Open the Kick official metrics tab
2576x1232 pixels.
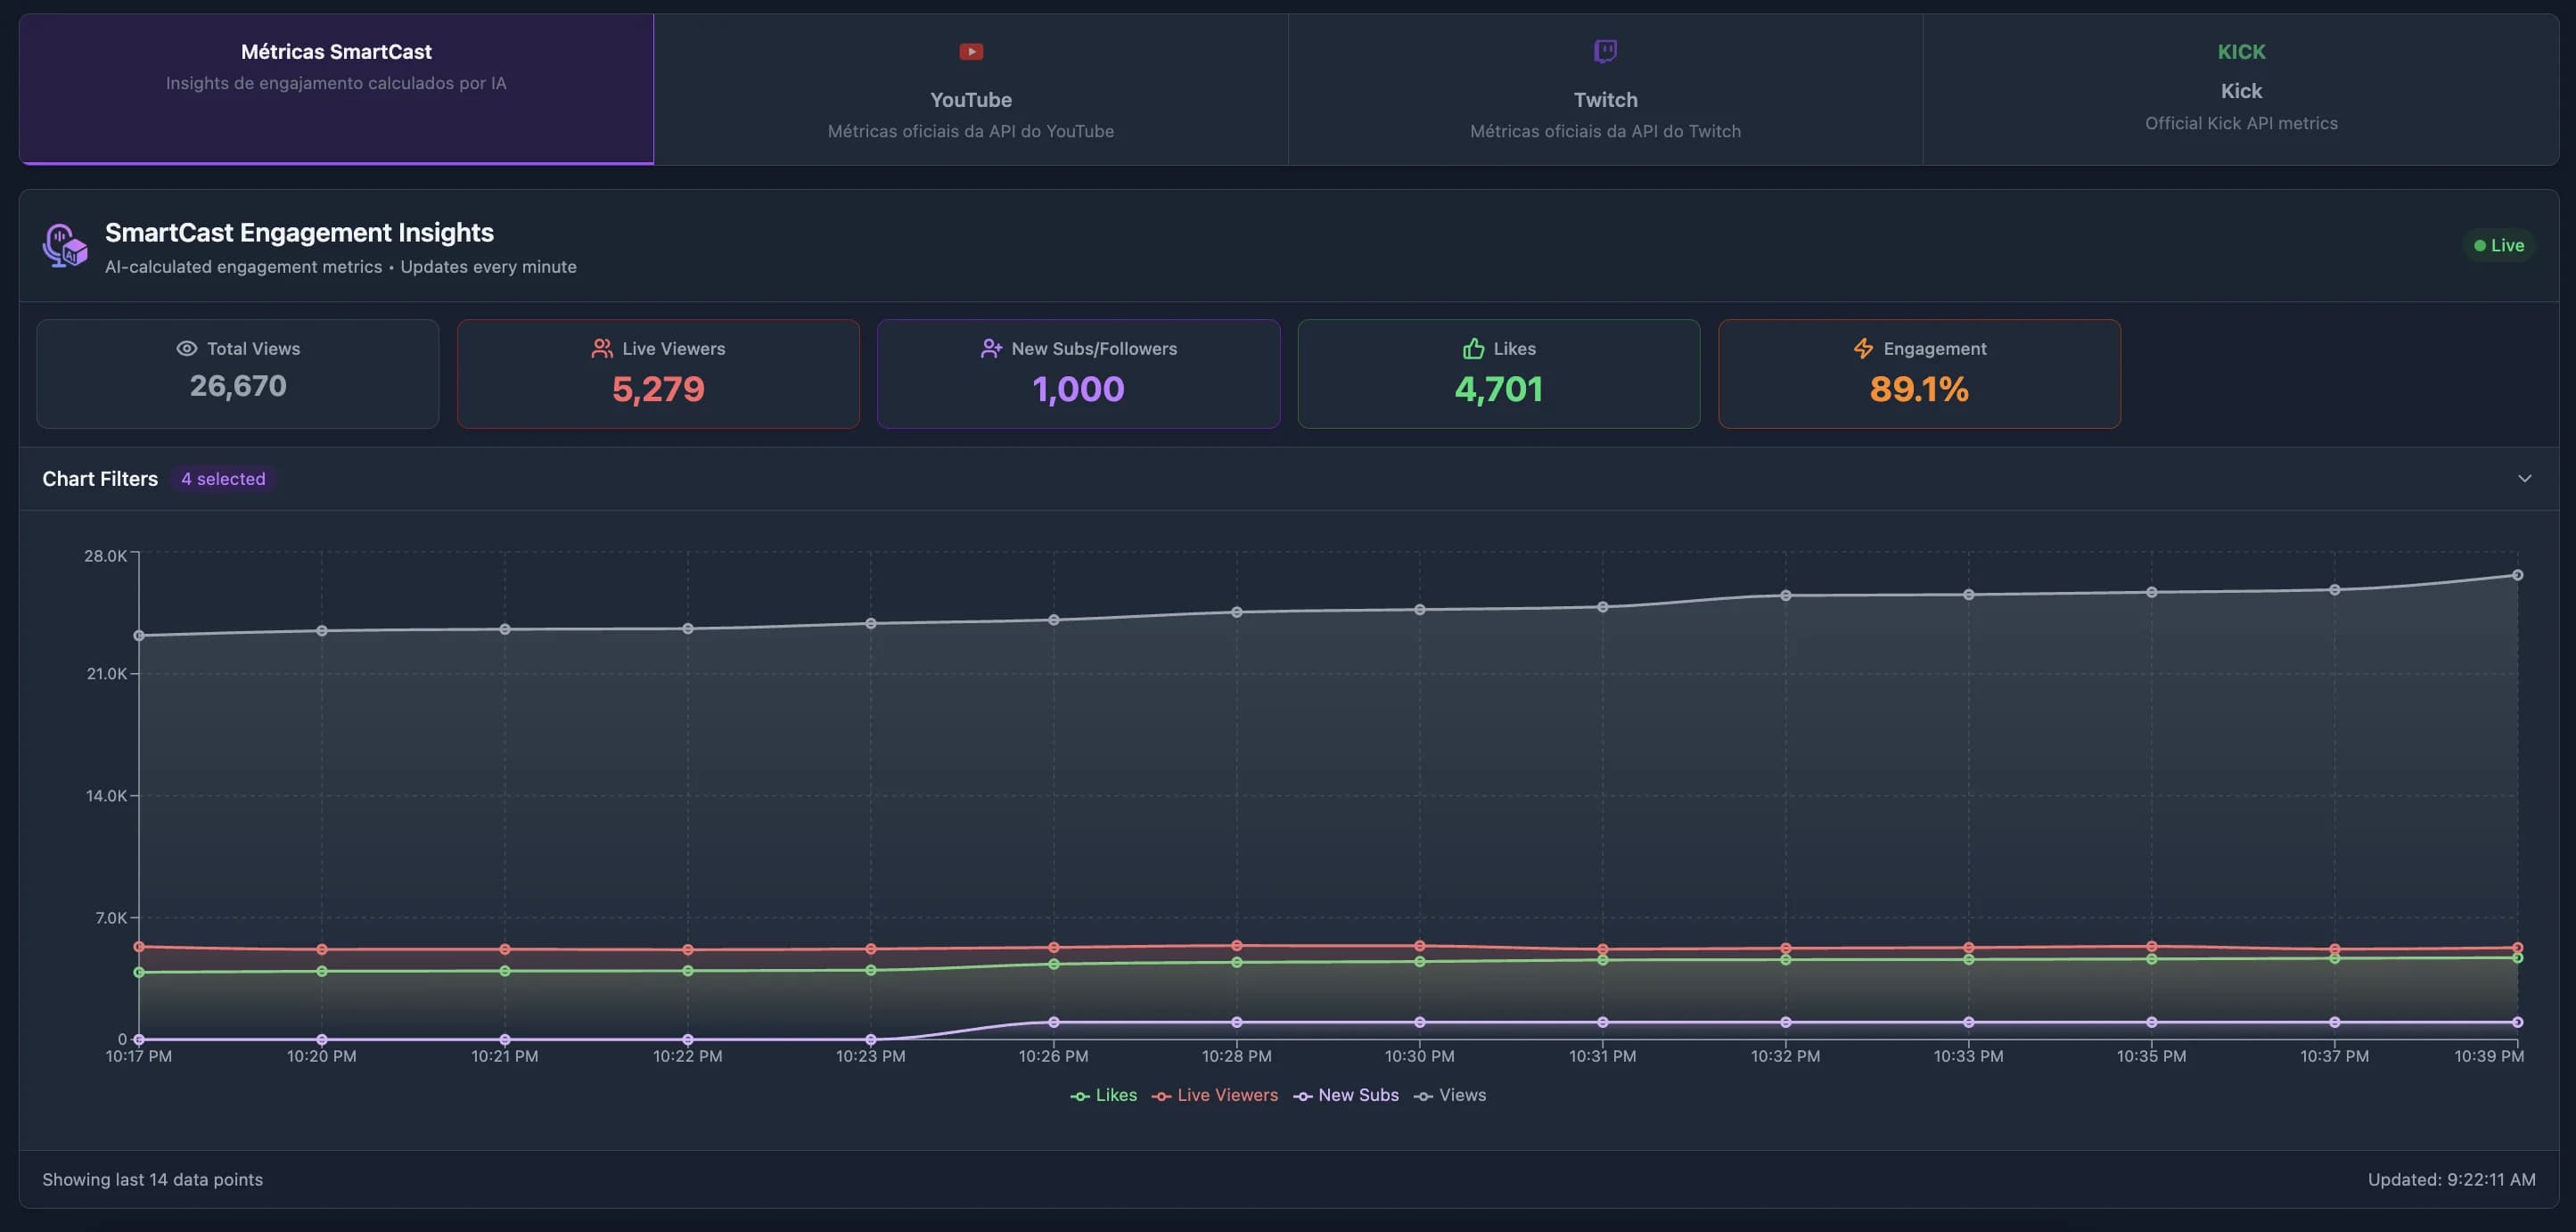pyautogui.click(x=2242, y=90)
